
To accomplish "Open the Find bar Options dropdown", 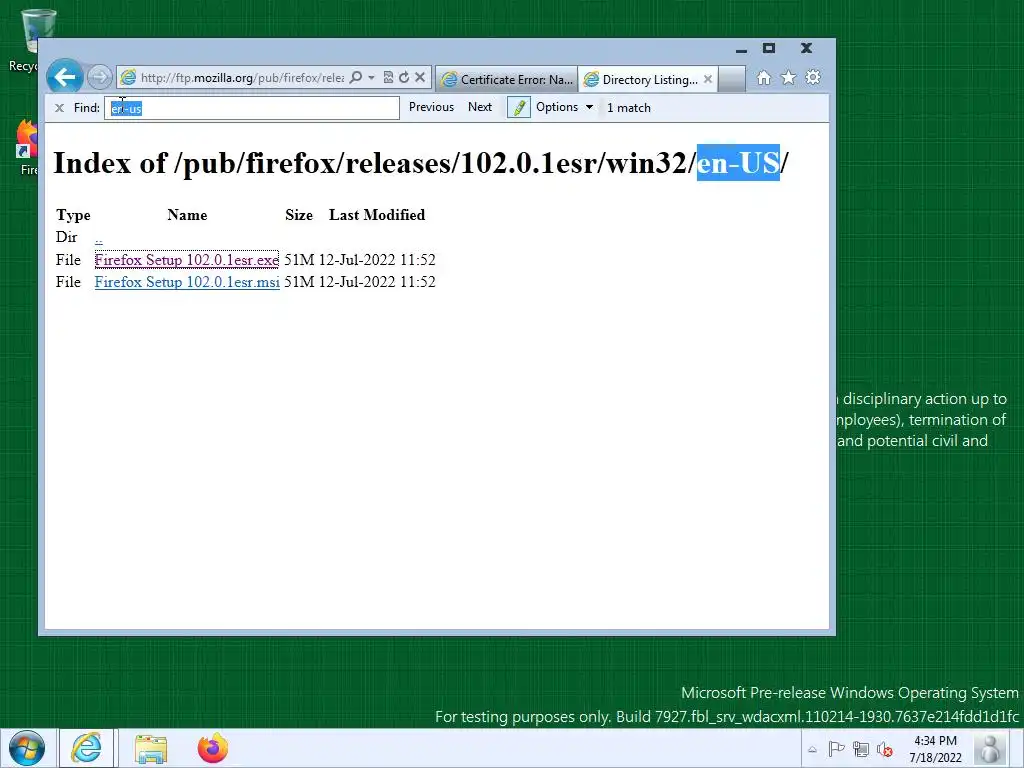I will tap(564, 107).
